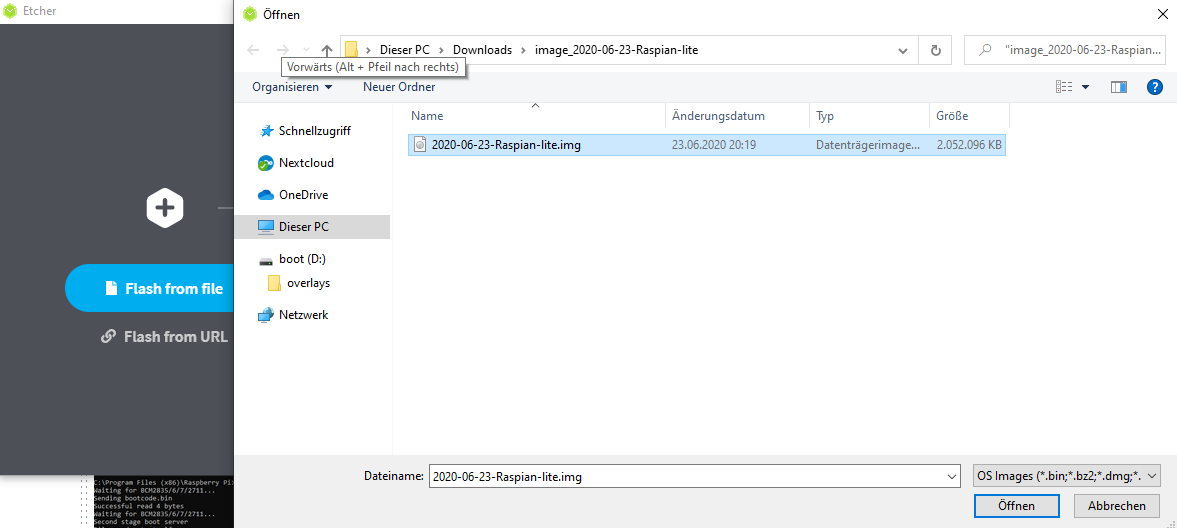Toggle the preview pane icon
This screenshot has width=1177, height=528.
point(1119,87)
